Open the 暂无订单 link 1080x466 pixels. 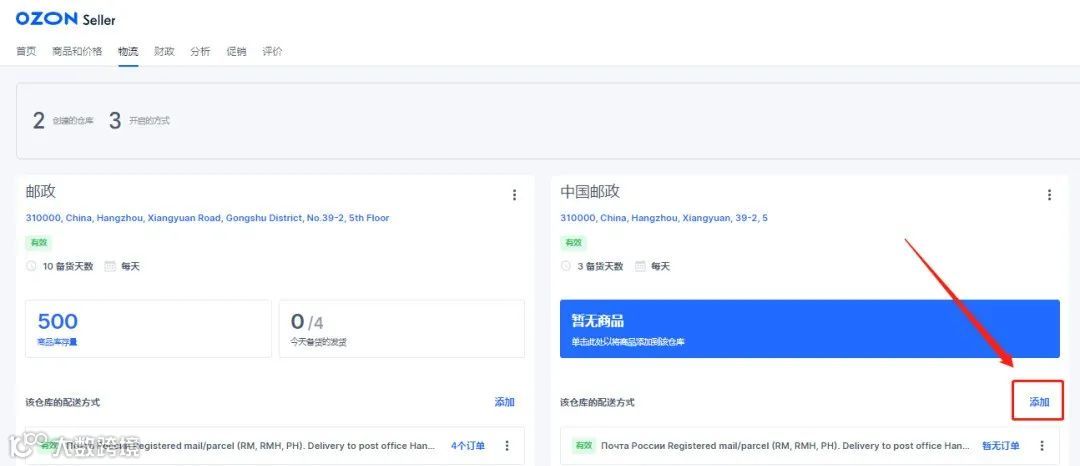[x=1001, y=446]
